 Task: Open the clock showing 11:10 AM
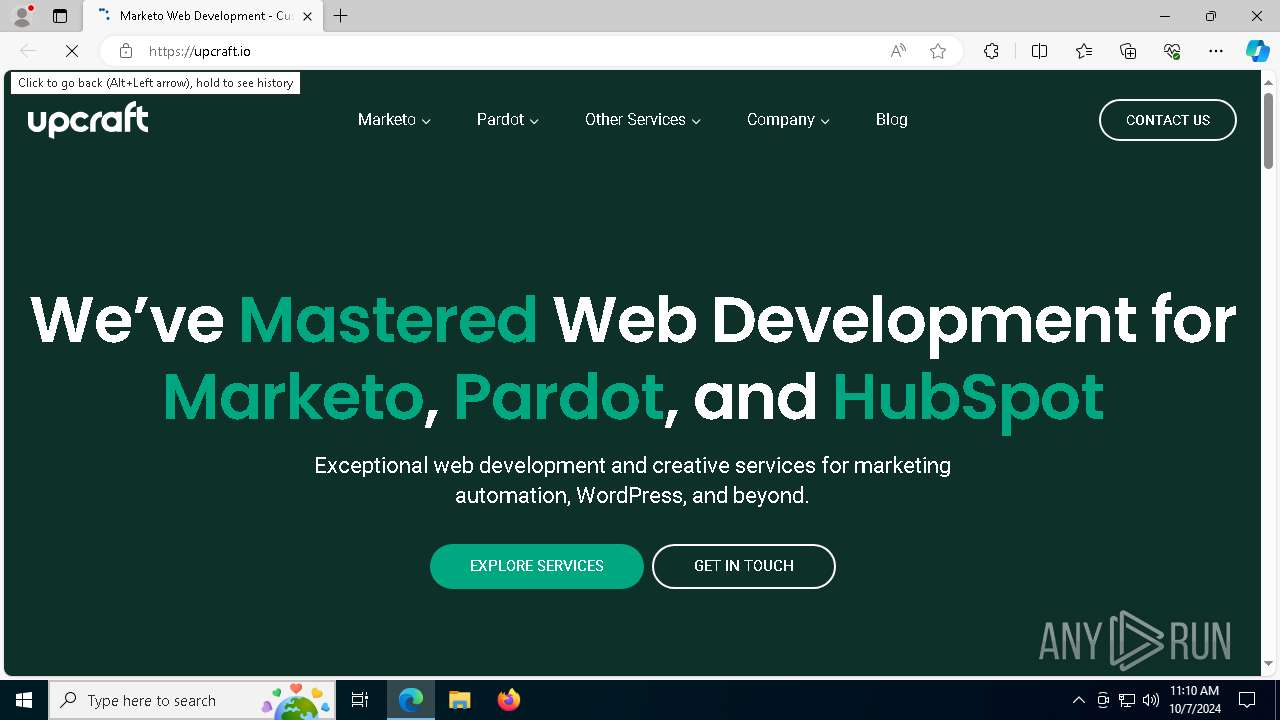pos(1194,700)
